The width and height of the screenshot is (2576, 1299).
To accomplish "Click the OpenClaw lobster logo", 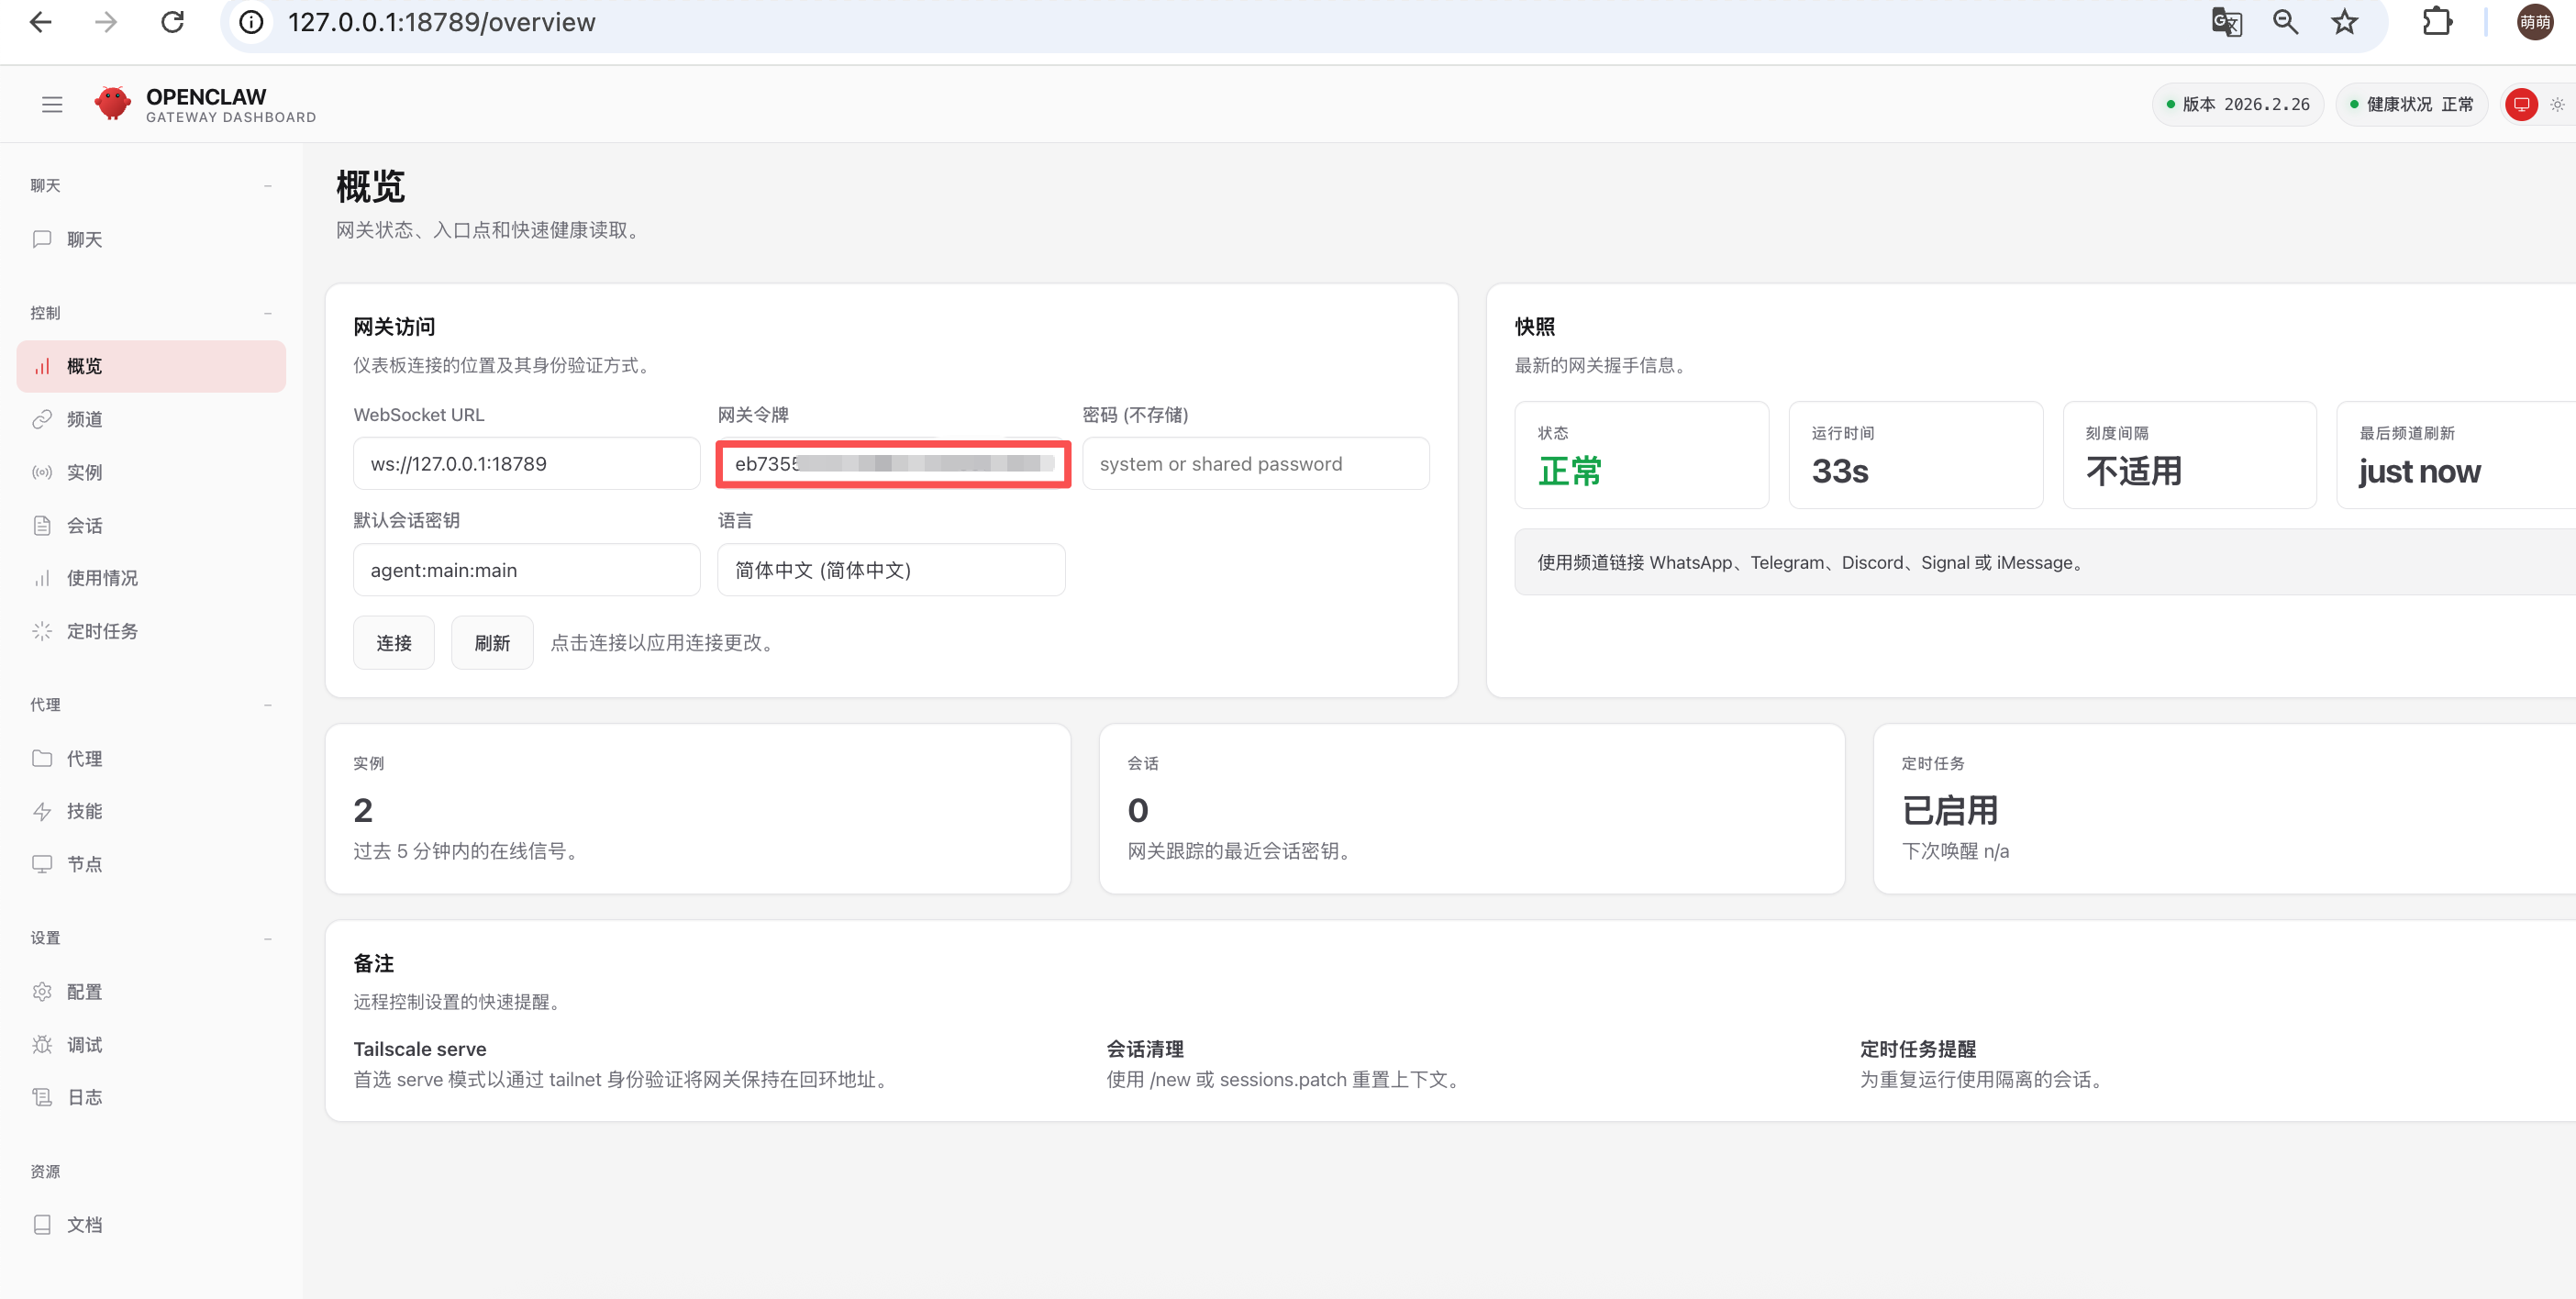I will [112, 103].
